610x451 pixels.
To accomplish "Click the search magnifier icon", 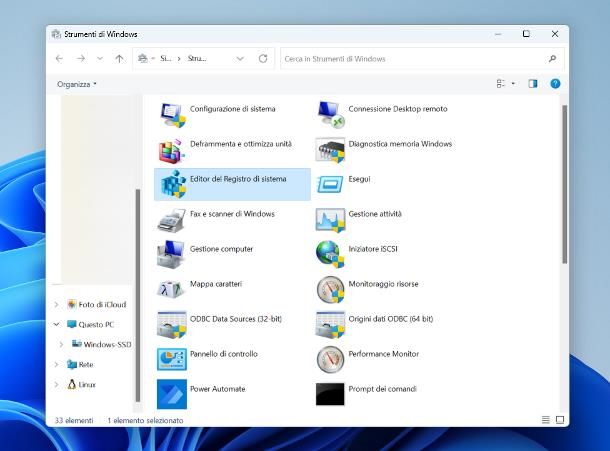I will (552, 59).
